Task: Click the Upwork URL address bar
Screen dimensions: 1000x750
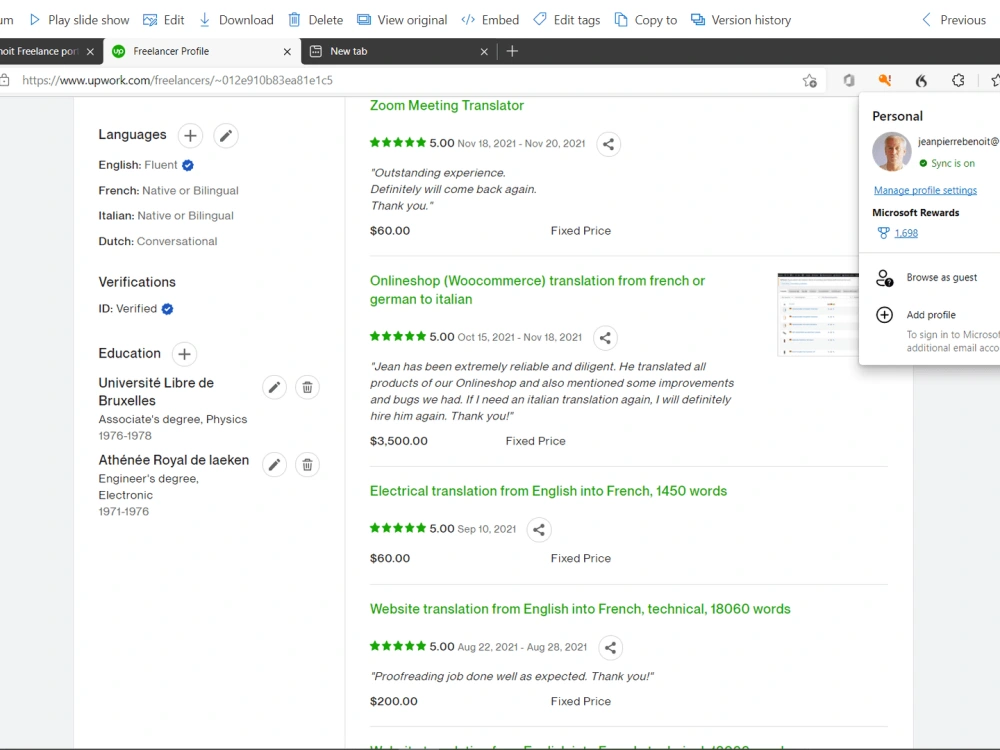Action: (x=408, y=80)
